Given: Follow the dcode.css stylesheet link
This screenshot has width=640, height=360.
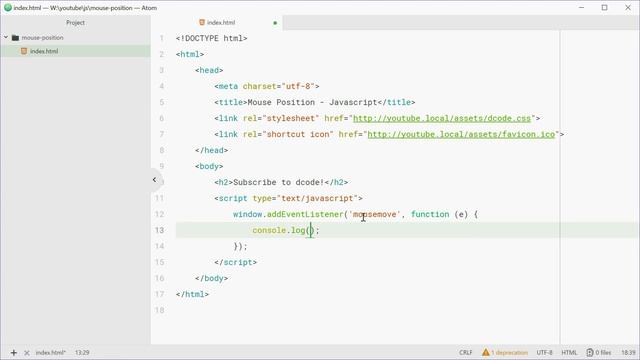Looking at the screenshot, I should tap(442, 118).
